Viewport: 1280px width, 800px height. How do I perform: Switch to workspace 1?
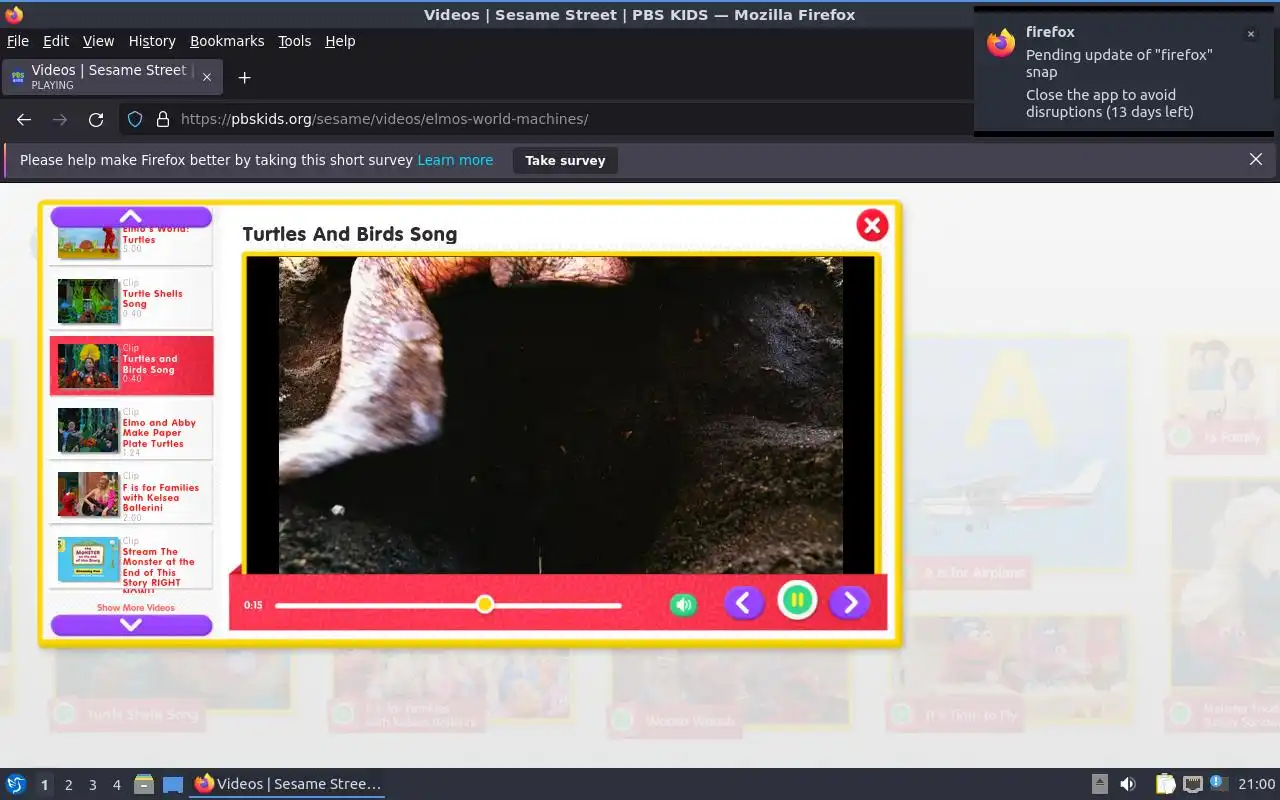pos(44,785)
